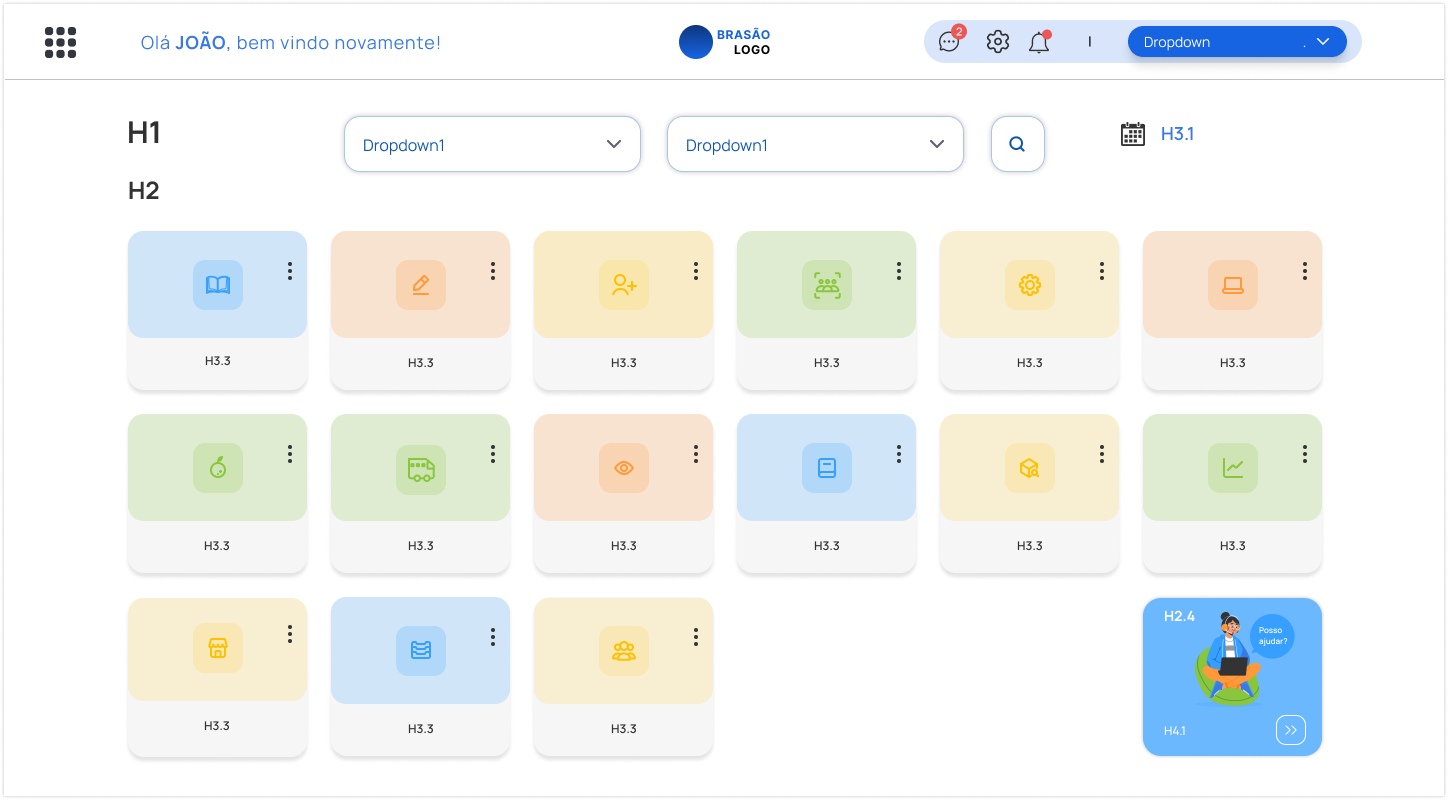Open three-dot menu on laptop card
The width and height of the screenshot is (1448, 800).
[1305, 271]
